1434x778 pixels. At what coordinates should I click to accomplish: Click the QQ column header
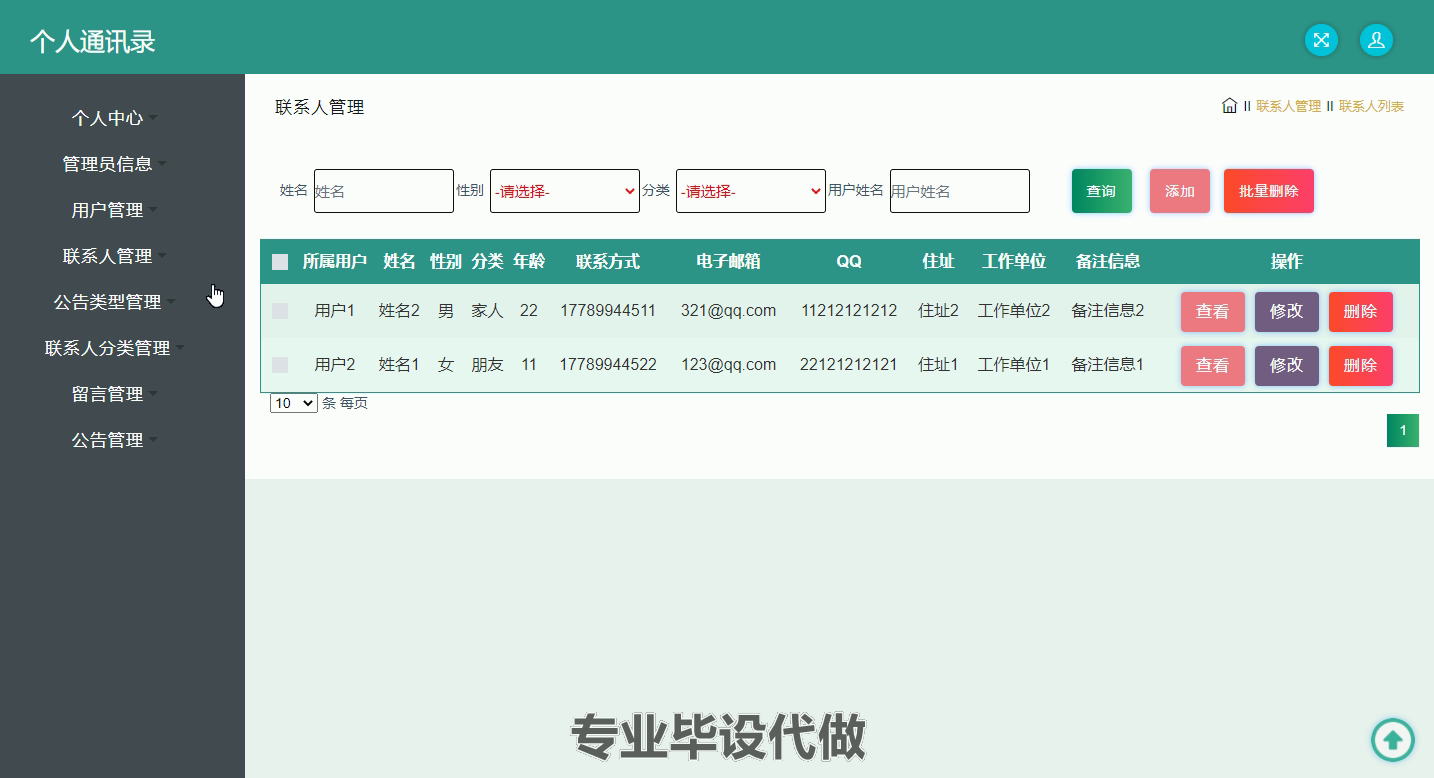coord(848,261)
